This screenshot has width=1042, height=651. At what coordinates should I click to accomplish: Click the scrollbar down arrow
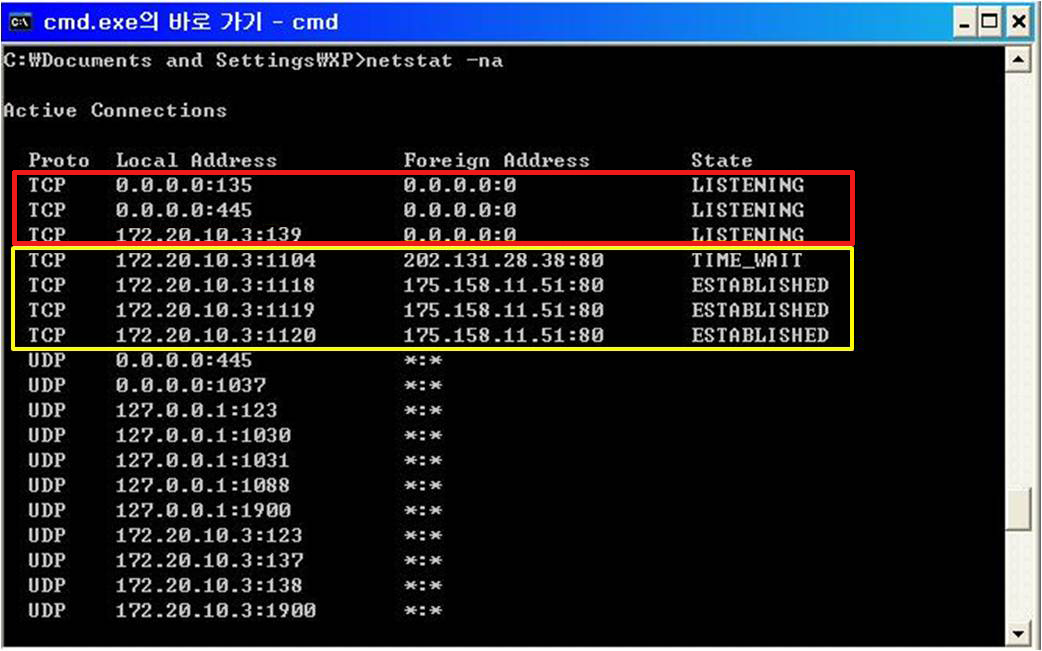(1018, 633)
